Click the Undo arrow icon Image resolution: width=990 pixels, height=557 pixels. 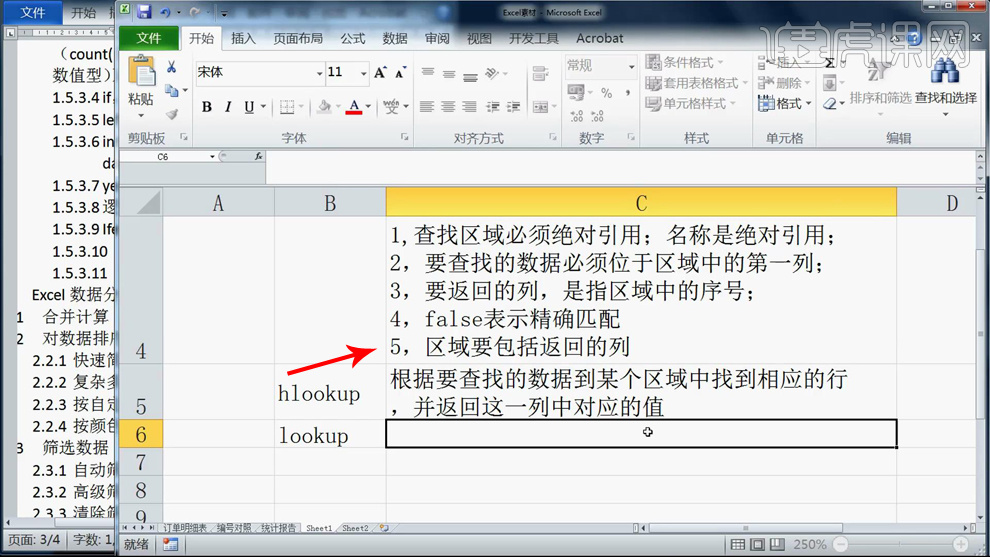165,12
